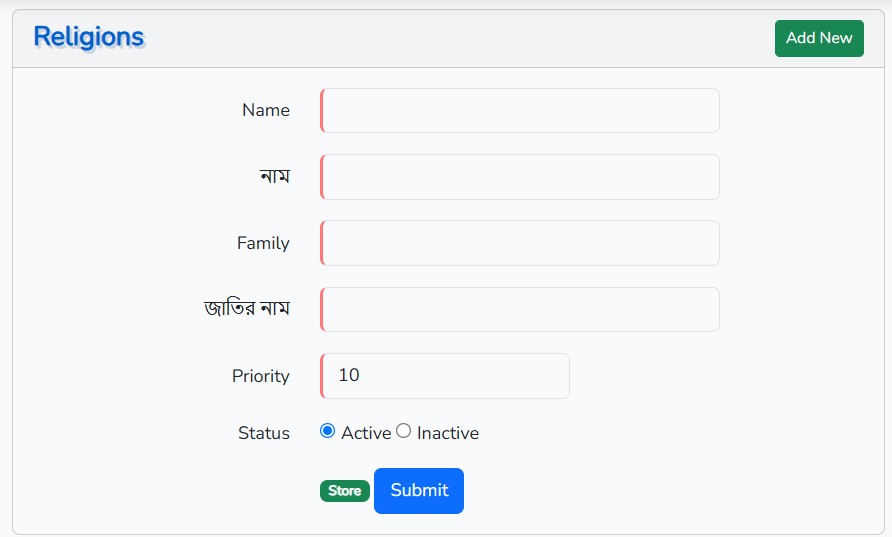Click into the Family text field
892x537 pixels.
pyautogui.click(x=520, y=243)
